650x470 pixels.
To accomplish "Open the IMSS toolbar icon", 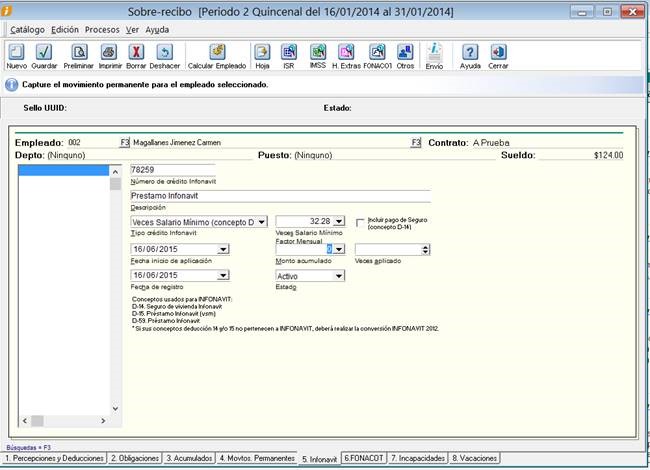I will point(318,52).
